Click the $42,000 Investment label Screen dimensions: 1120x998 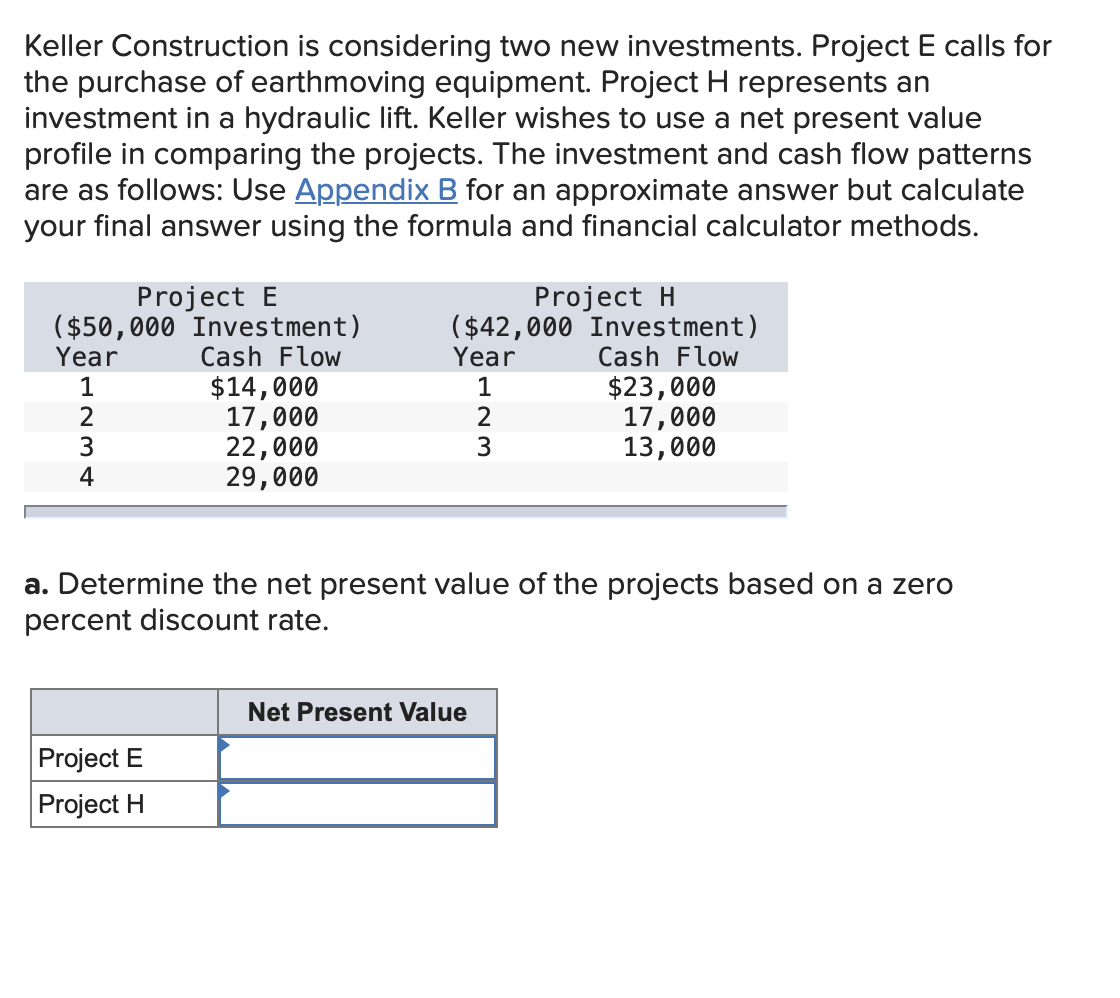604,326
